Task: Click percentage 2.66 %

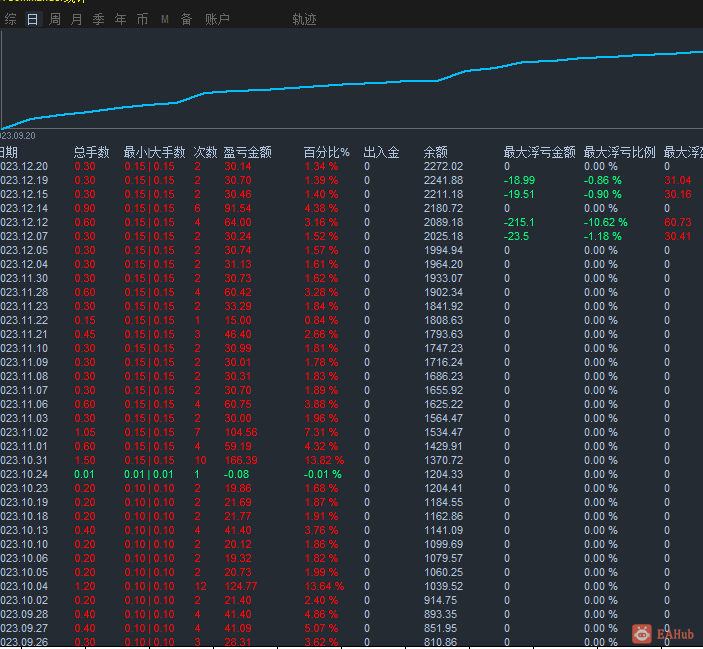Action: click(321, 334)
